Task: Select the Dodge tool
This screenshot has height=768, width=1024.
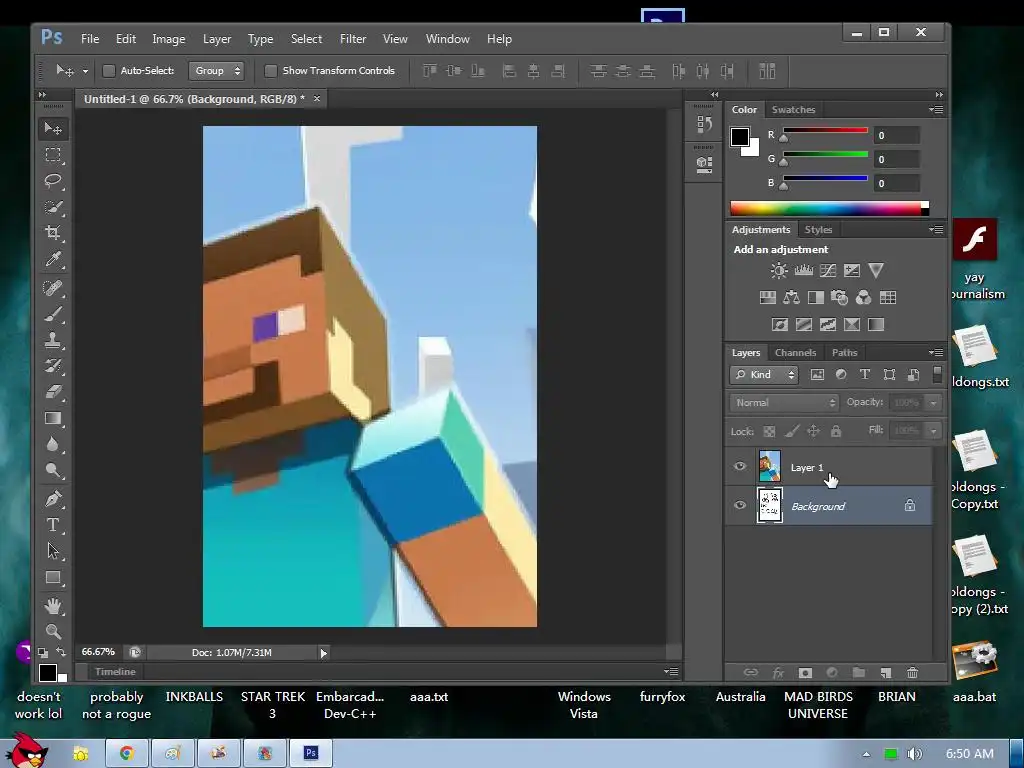Action: click(53, 470)
